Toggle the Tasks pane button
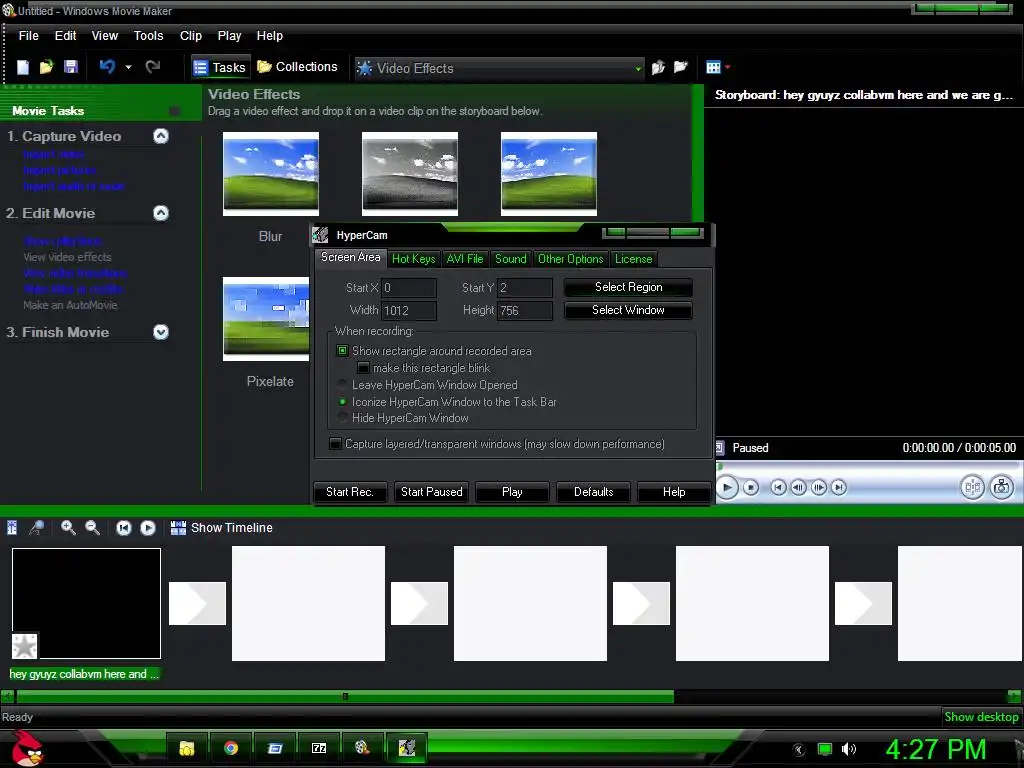The height and width of the screenshot is (768, 1024). [x=221, y=67]
